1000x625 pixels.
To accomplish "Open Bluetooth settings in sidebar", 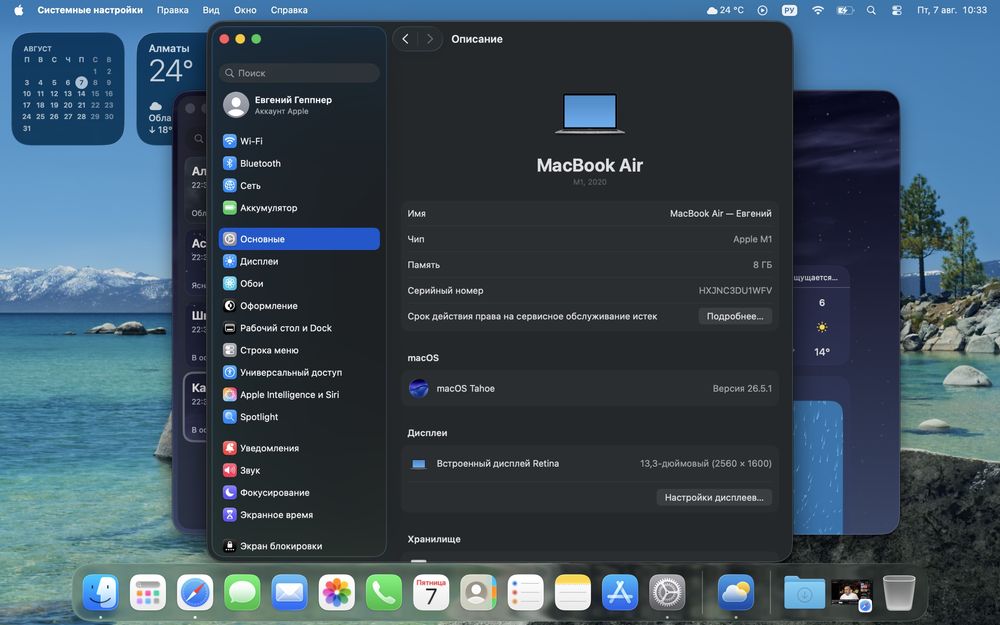I will pyautogui.click(x=299, y=163).
